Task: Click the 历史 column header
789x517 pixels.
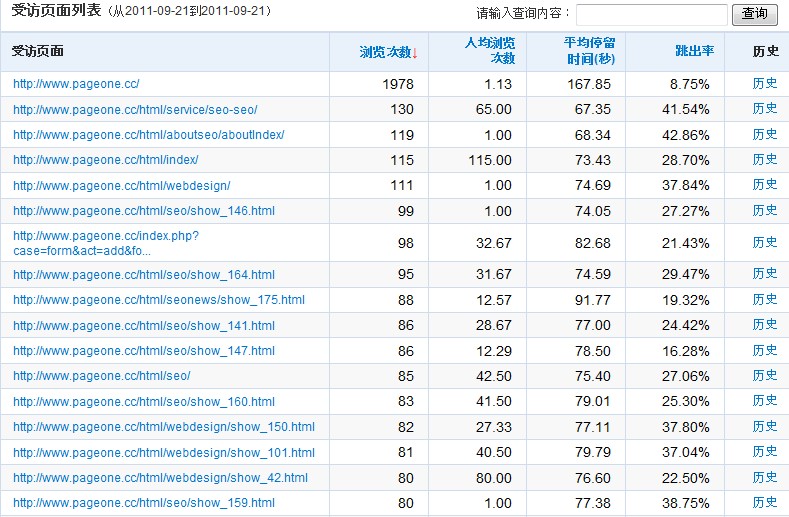Action: pyautogui.click(x=765, y=51)
